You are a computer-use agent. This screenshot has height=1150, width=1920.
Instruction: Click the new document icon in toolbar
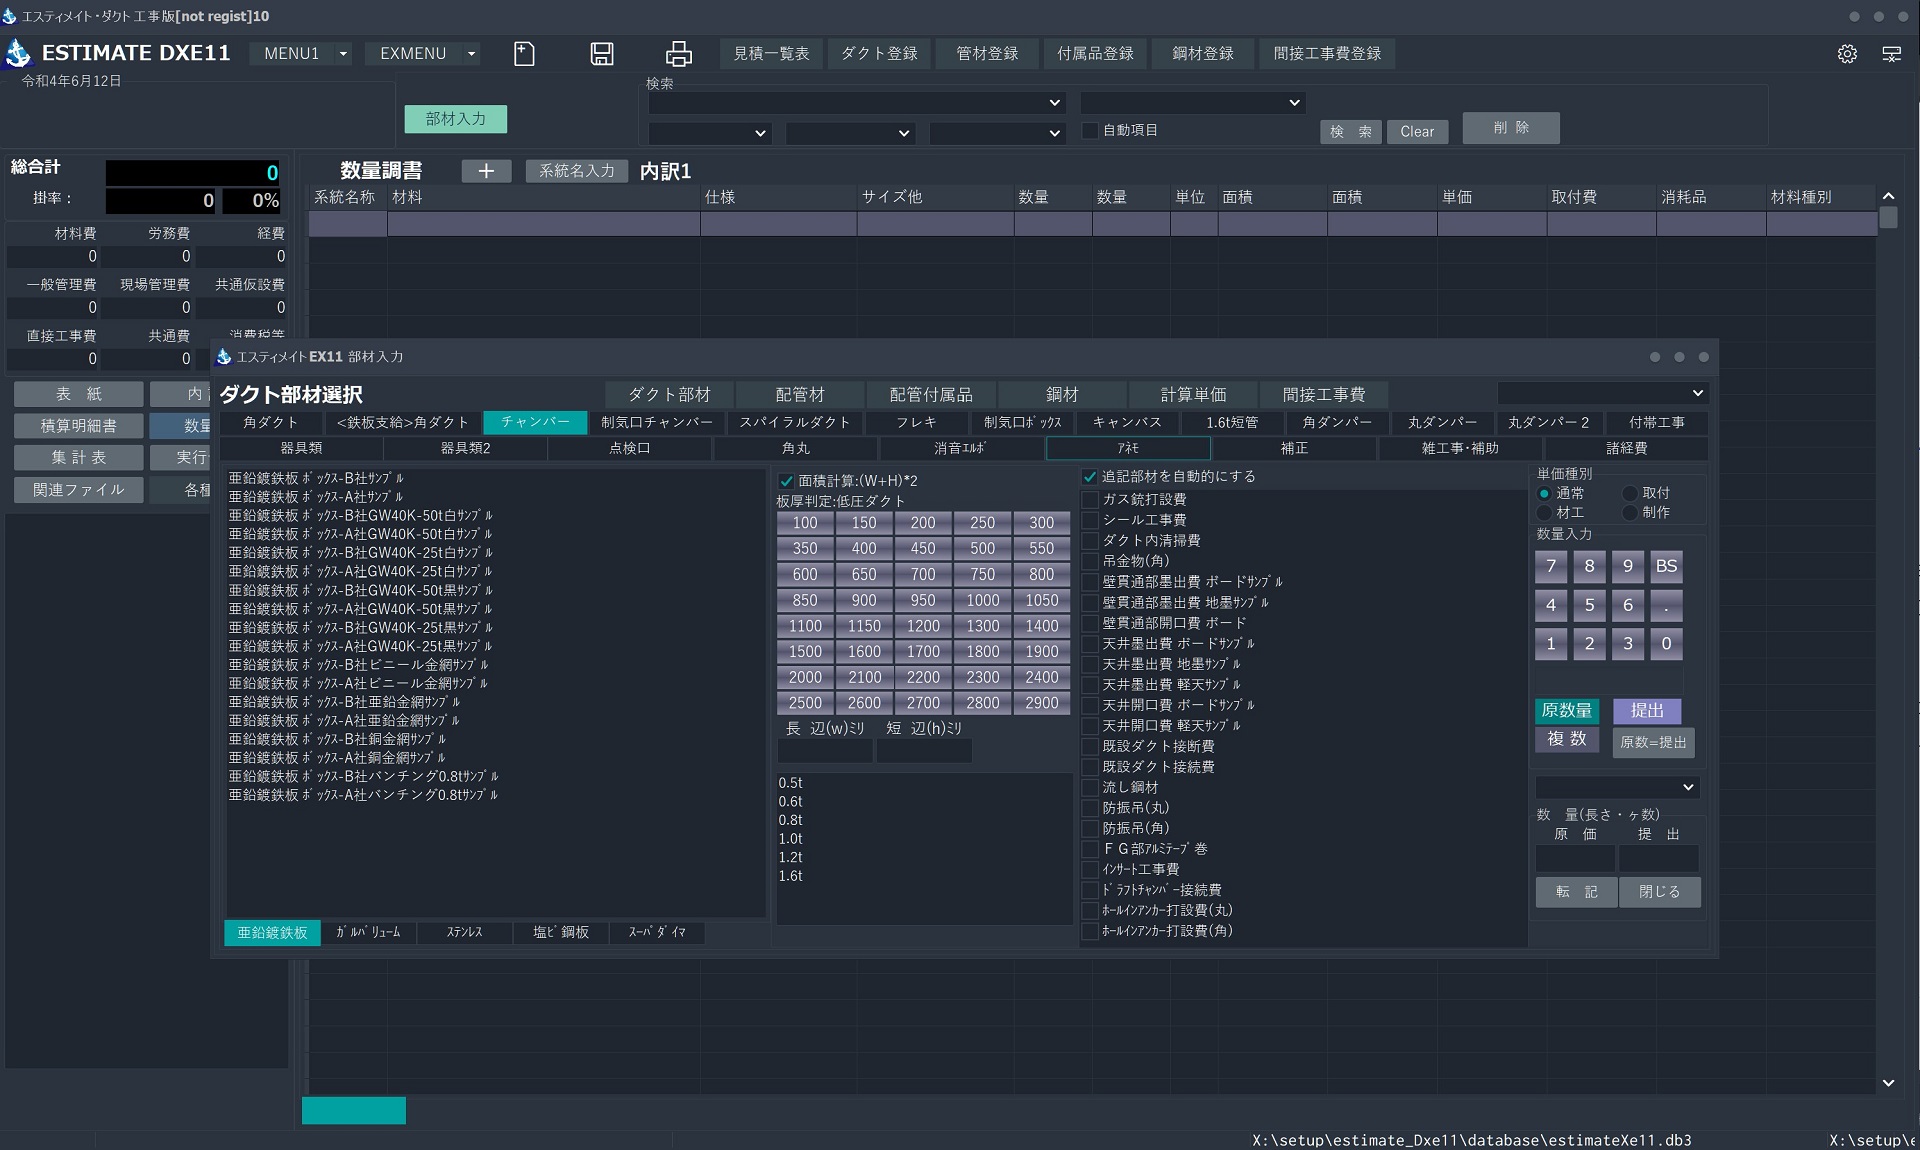click(x=524, y=54)
